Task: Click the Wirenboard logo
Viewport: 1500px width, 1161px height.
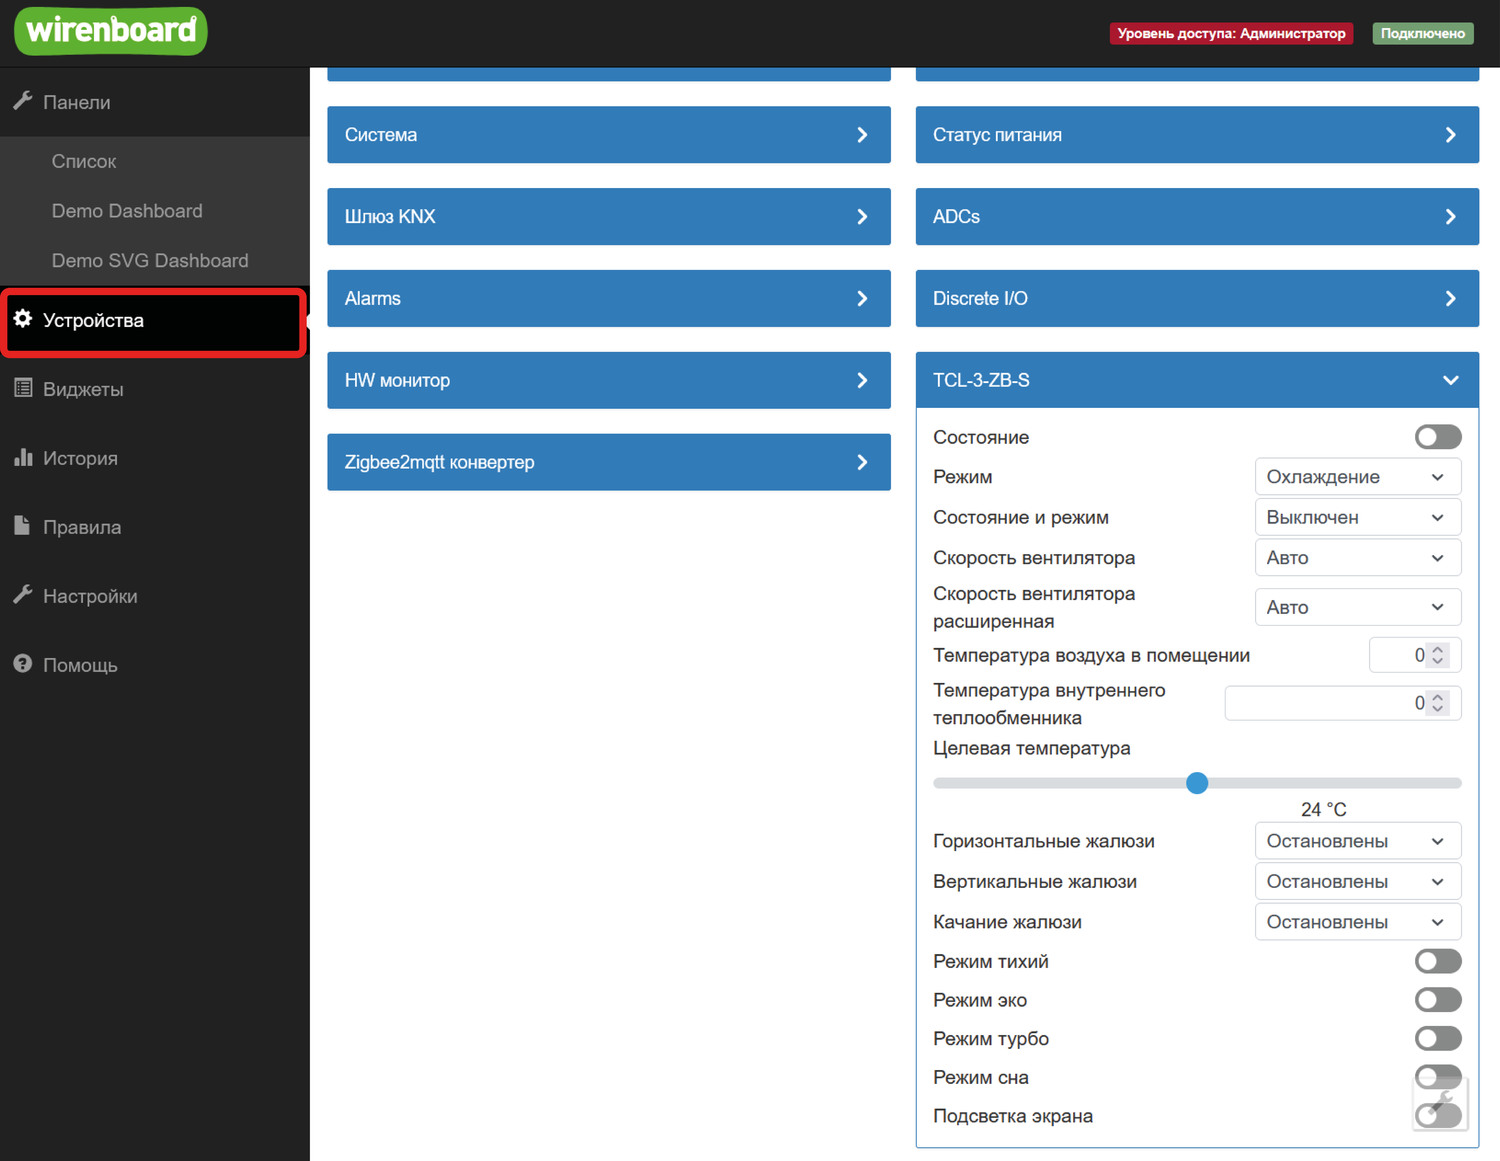Action: click(x=111, y=31)
